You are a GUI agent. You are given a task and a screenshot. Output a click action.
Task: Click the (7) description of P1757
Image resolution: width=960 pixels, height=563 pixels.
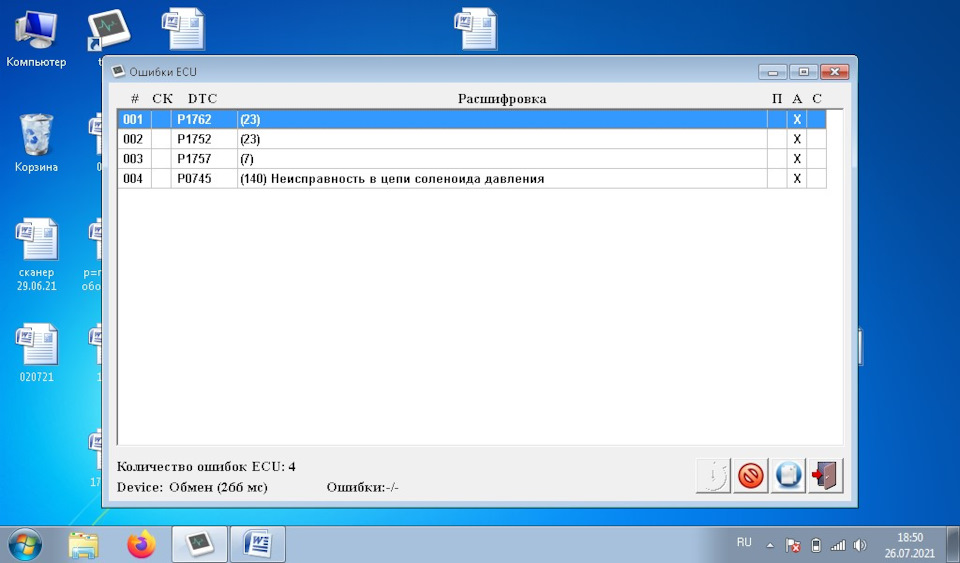tap(247, 159)
